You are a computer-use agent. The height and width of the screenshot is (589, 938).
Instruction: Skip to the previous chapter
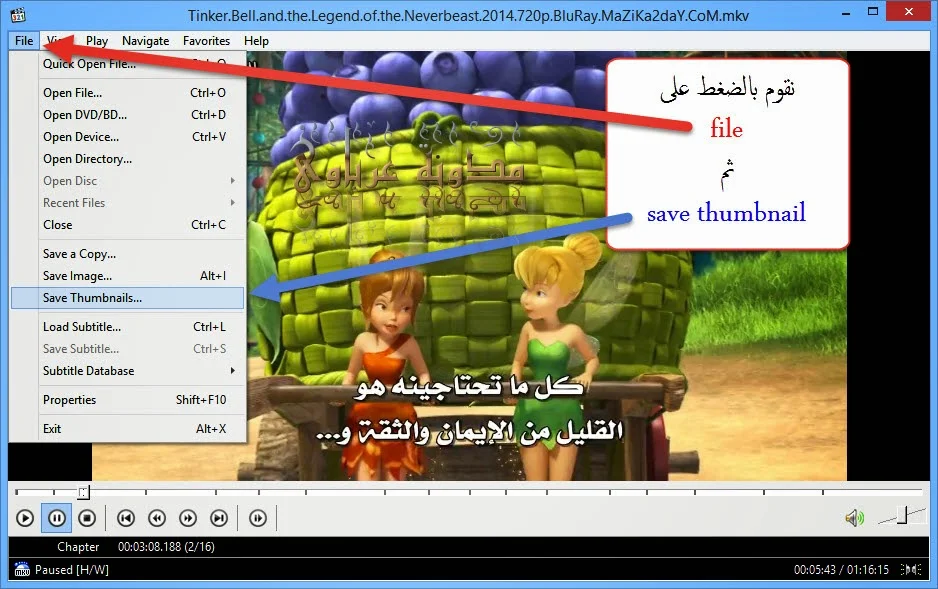pyautogui.click(x=126, y=518)
